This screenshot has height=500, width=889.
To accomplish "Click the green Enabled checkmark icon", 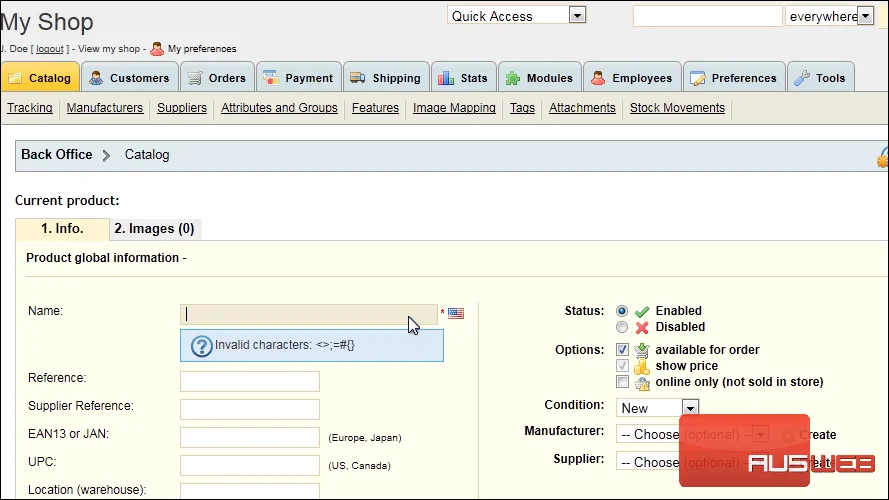I will pos(642,311).
